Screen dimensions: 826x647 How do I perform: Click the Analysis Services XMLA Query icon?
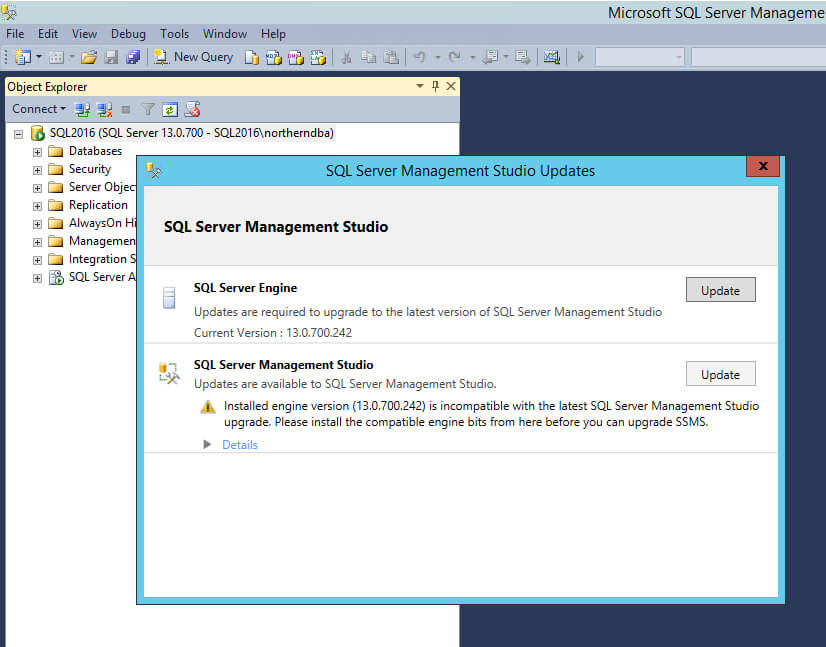[x=318, y=57]
